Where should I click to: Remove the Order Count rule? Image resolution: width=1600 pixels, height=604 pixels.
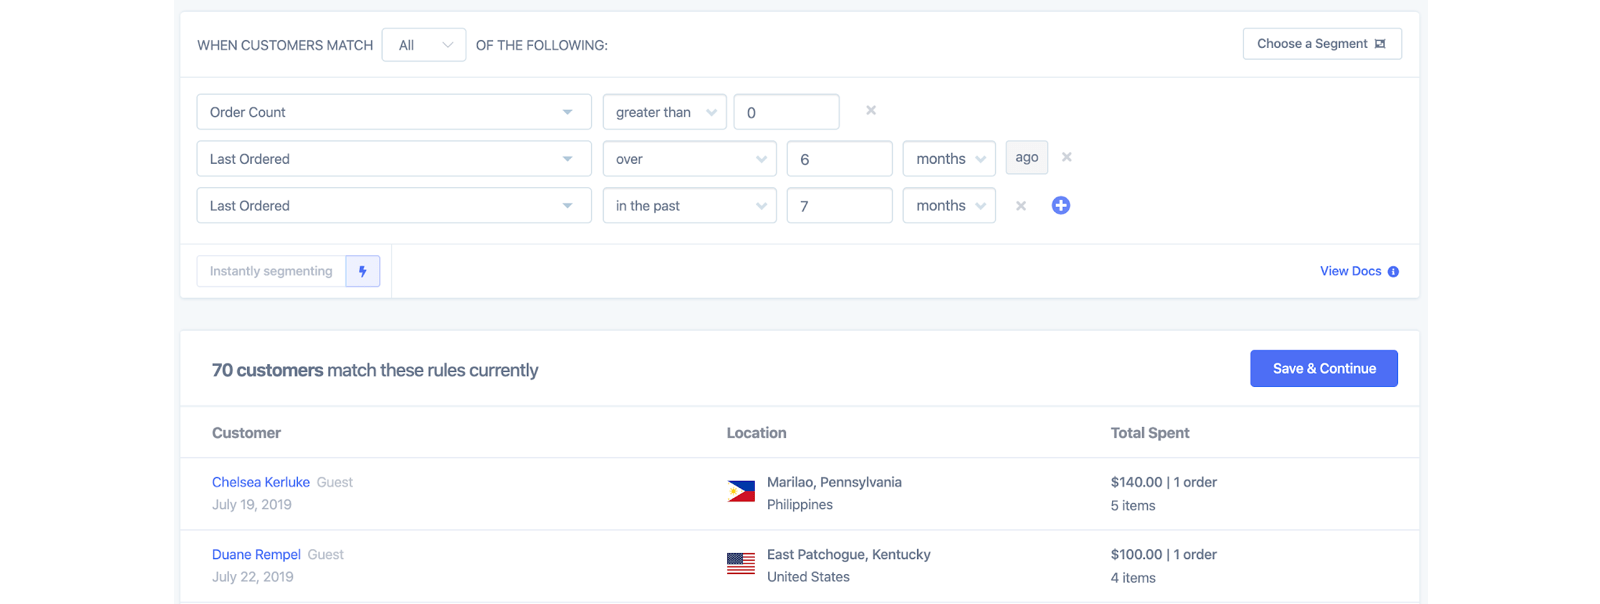click(x=871, y=111)
